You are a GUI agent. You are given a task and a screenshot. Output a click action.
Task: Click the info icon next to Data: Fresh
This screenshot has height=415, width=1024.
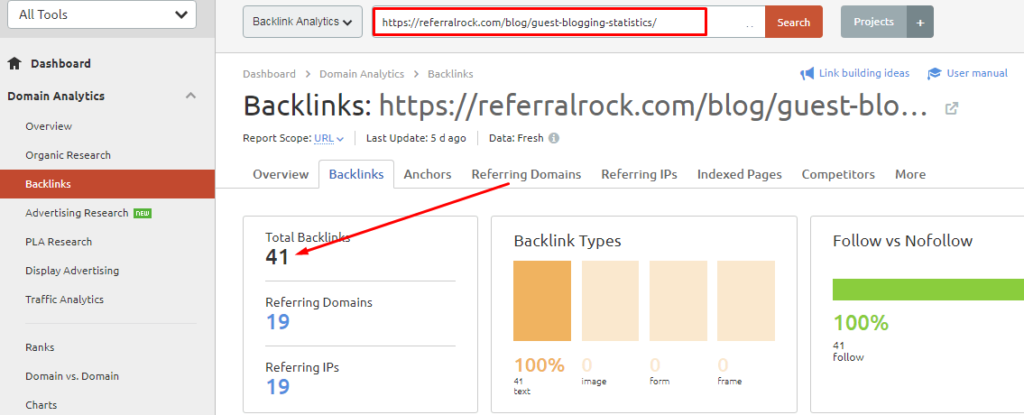click(x=553, y=139)
